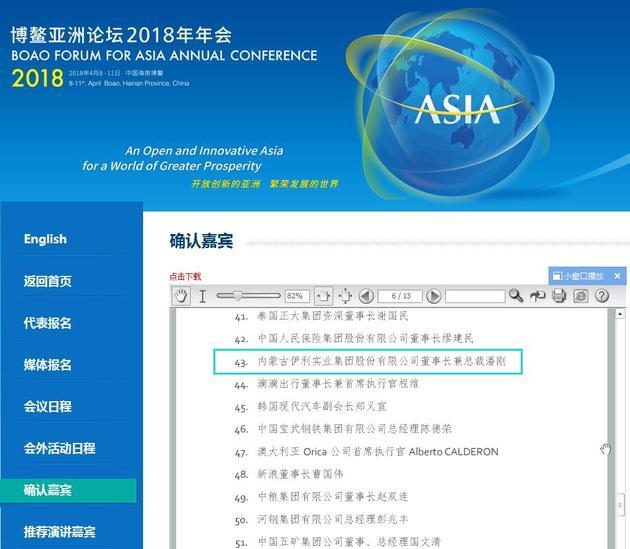This screenshot has width=630, height=549.
Task: Click the document search text field
Action: [475, 296]
